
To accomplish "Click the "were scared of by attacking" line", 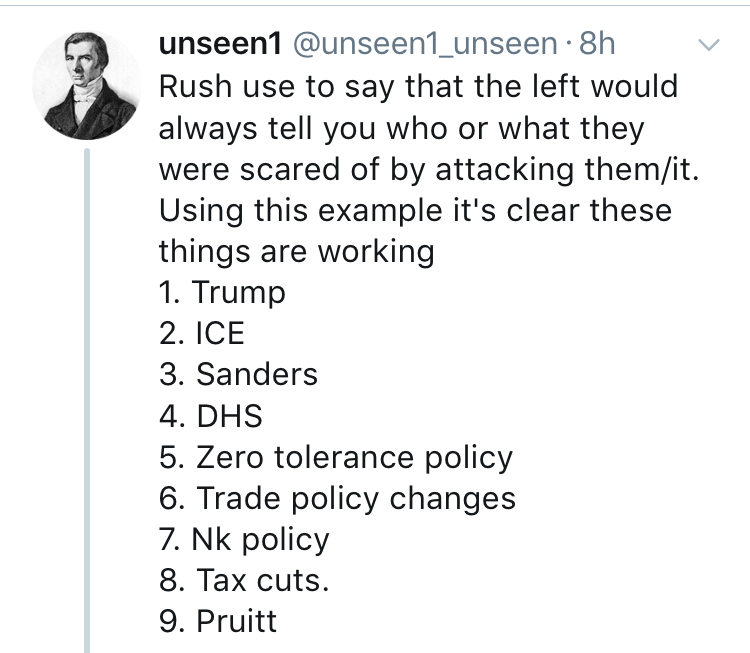I will 425,169.
